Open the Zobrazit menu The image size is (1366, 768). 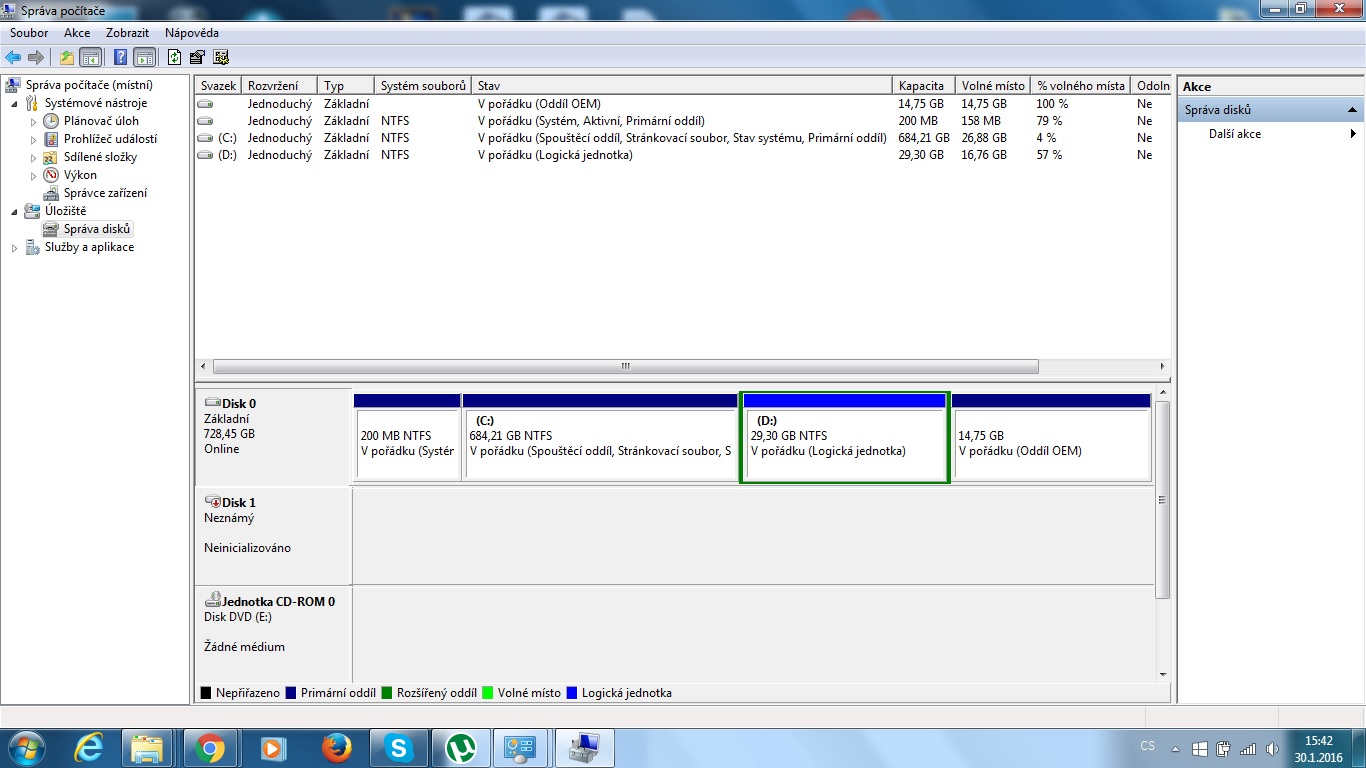(127, 33)
